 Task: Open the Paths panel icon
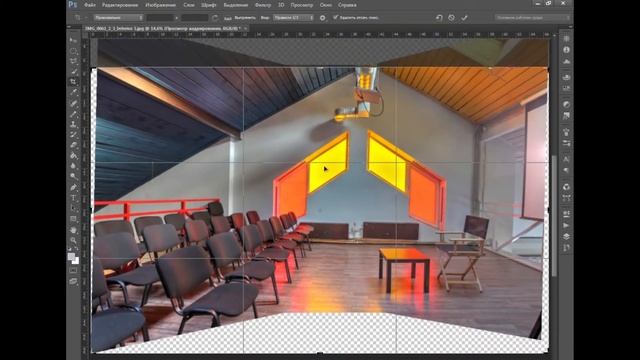[567, 248]
